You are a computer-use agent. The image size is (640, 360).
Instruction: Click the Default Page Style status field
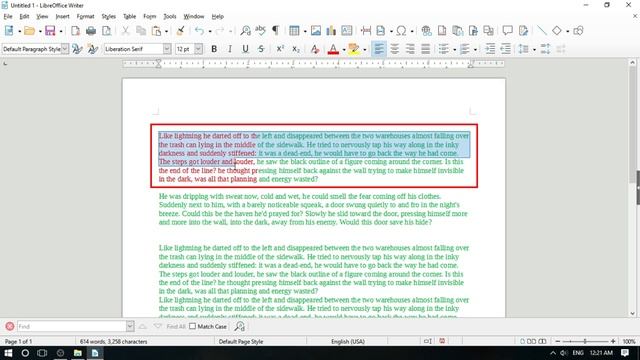[x=241, y=341]
